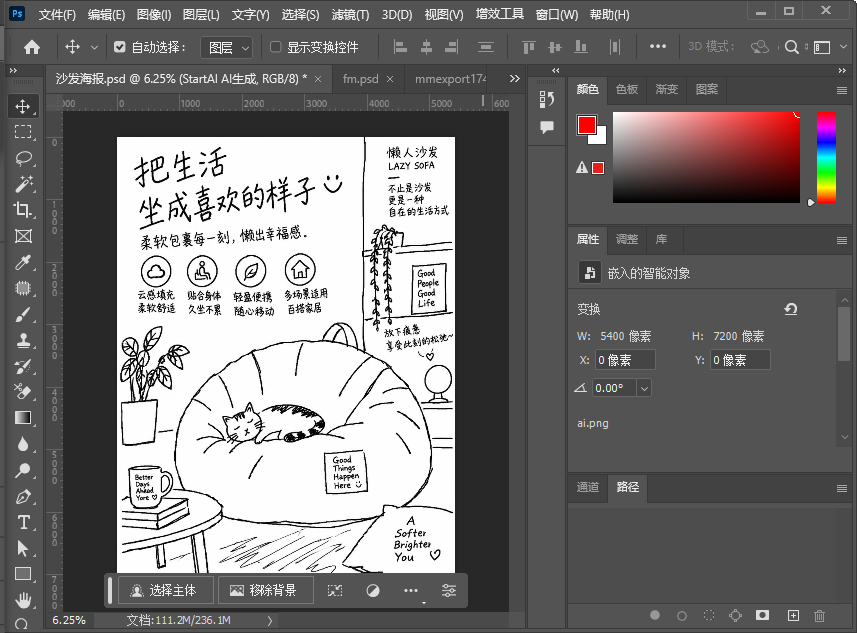The width and height of the screenshot is (857, 633).
Task: Open the 文件(F) menu
Action: (x=57, y=15)
